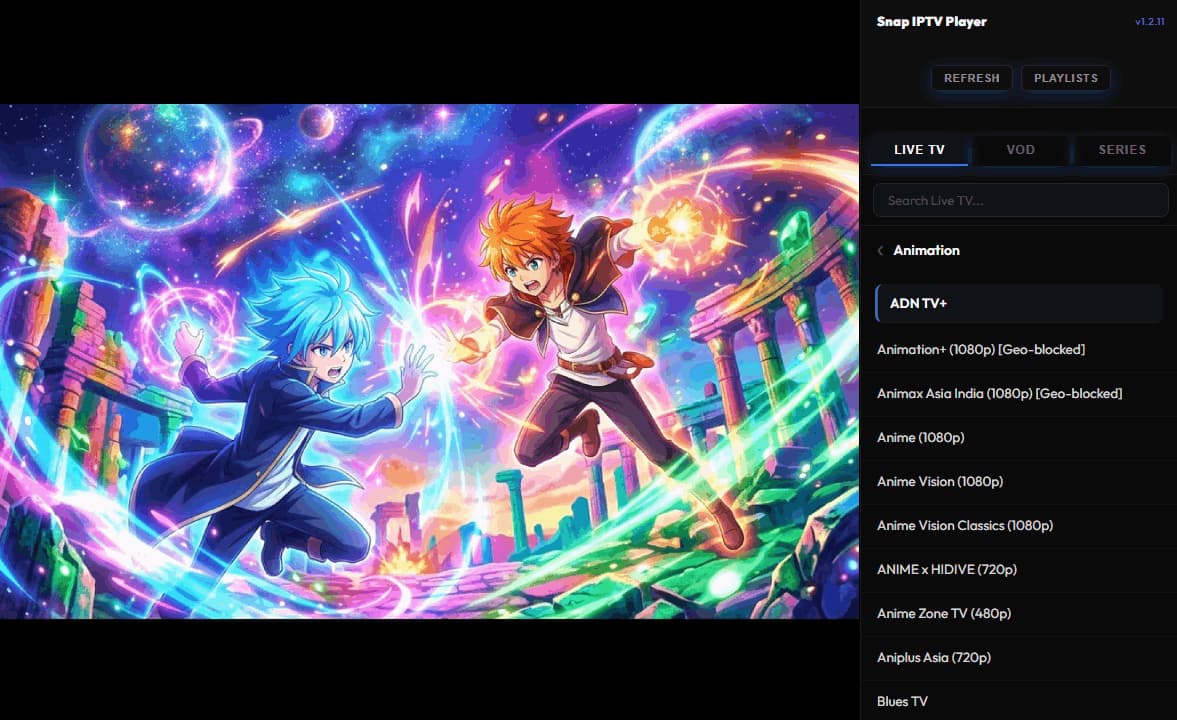This screenshot has width=1177, height=720.
Task: Choose the Blues TV channel
Action: [x=902, y=701]
